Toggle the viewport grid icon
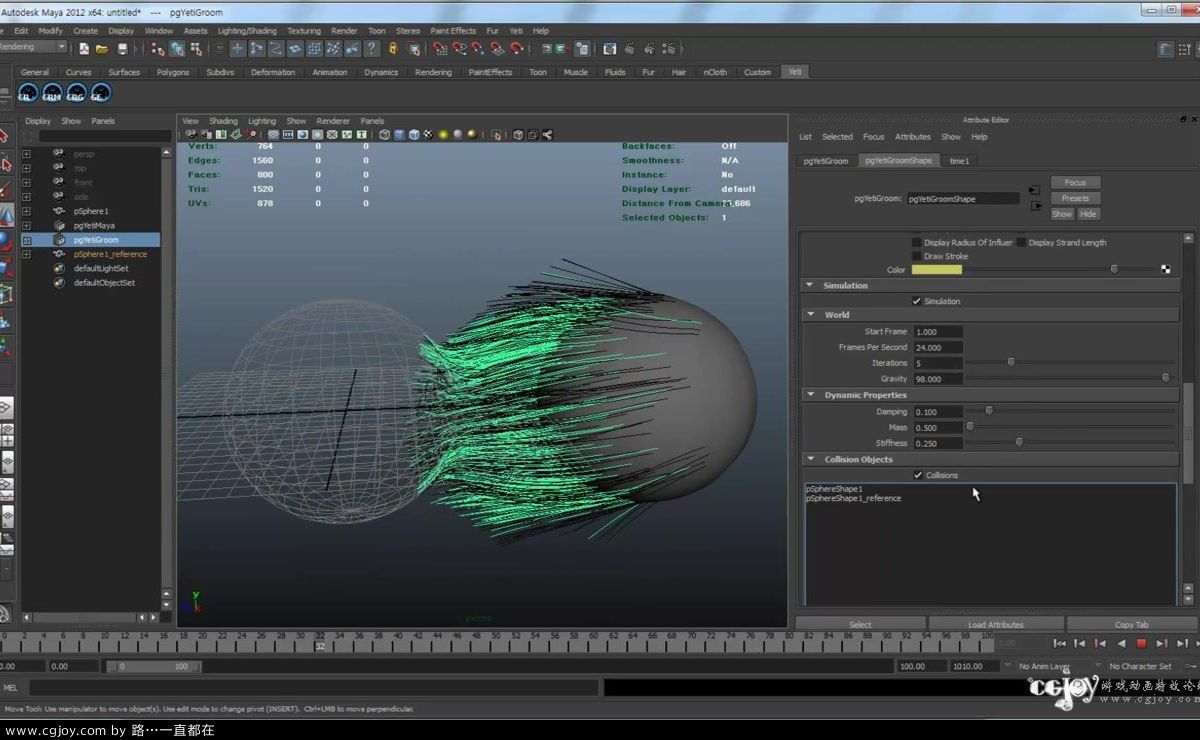 click(x=273, y=135)
